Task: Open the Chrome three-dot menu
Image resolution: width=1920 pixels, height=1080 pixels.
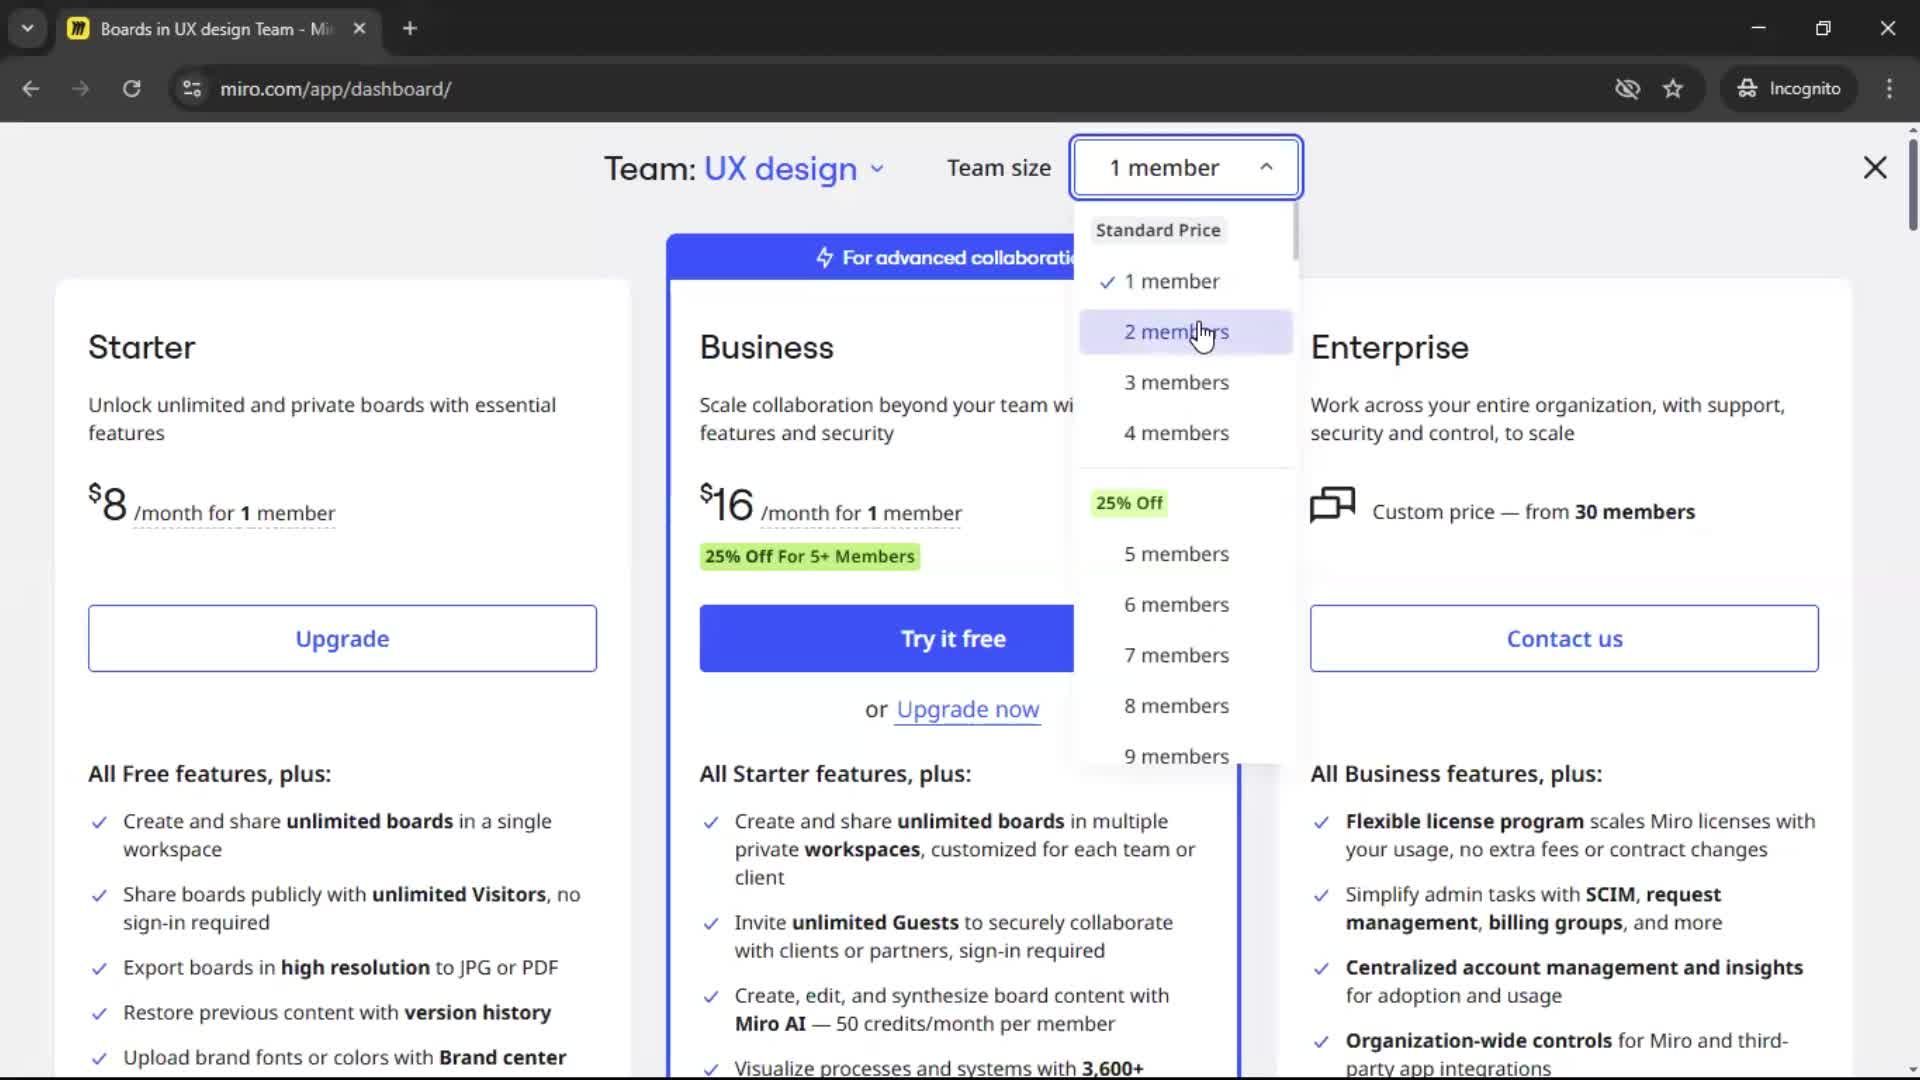Action: (x=1889, y=89)
